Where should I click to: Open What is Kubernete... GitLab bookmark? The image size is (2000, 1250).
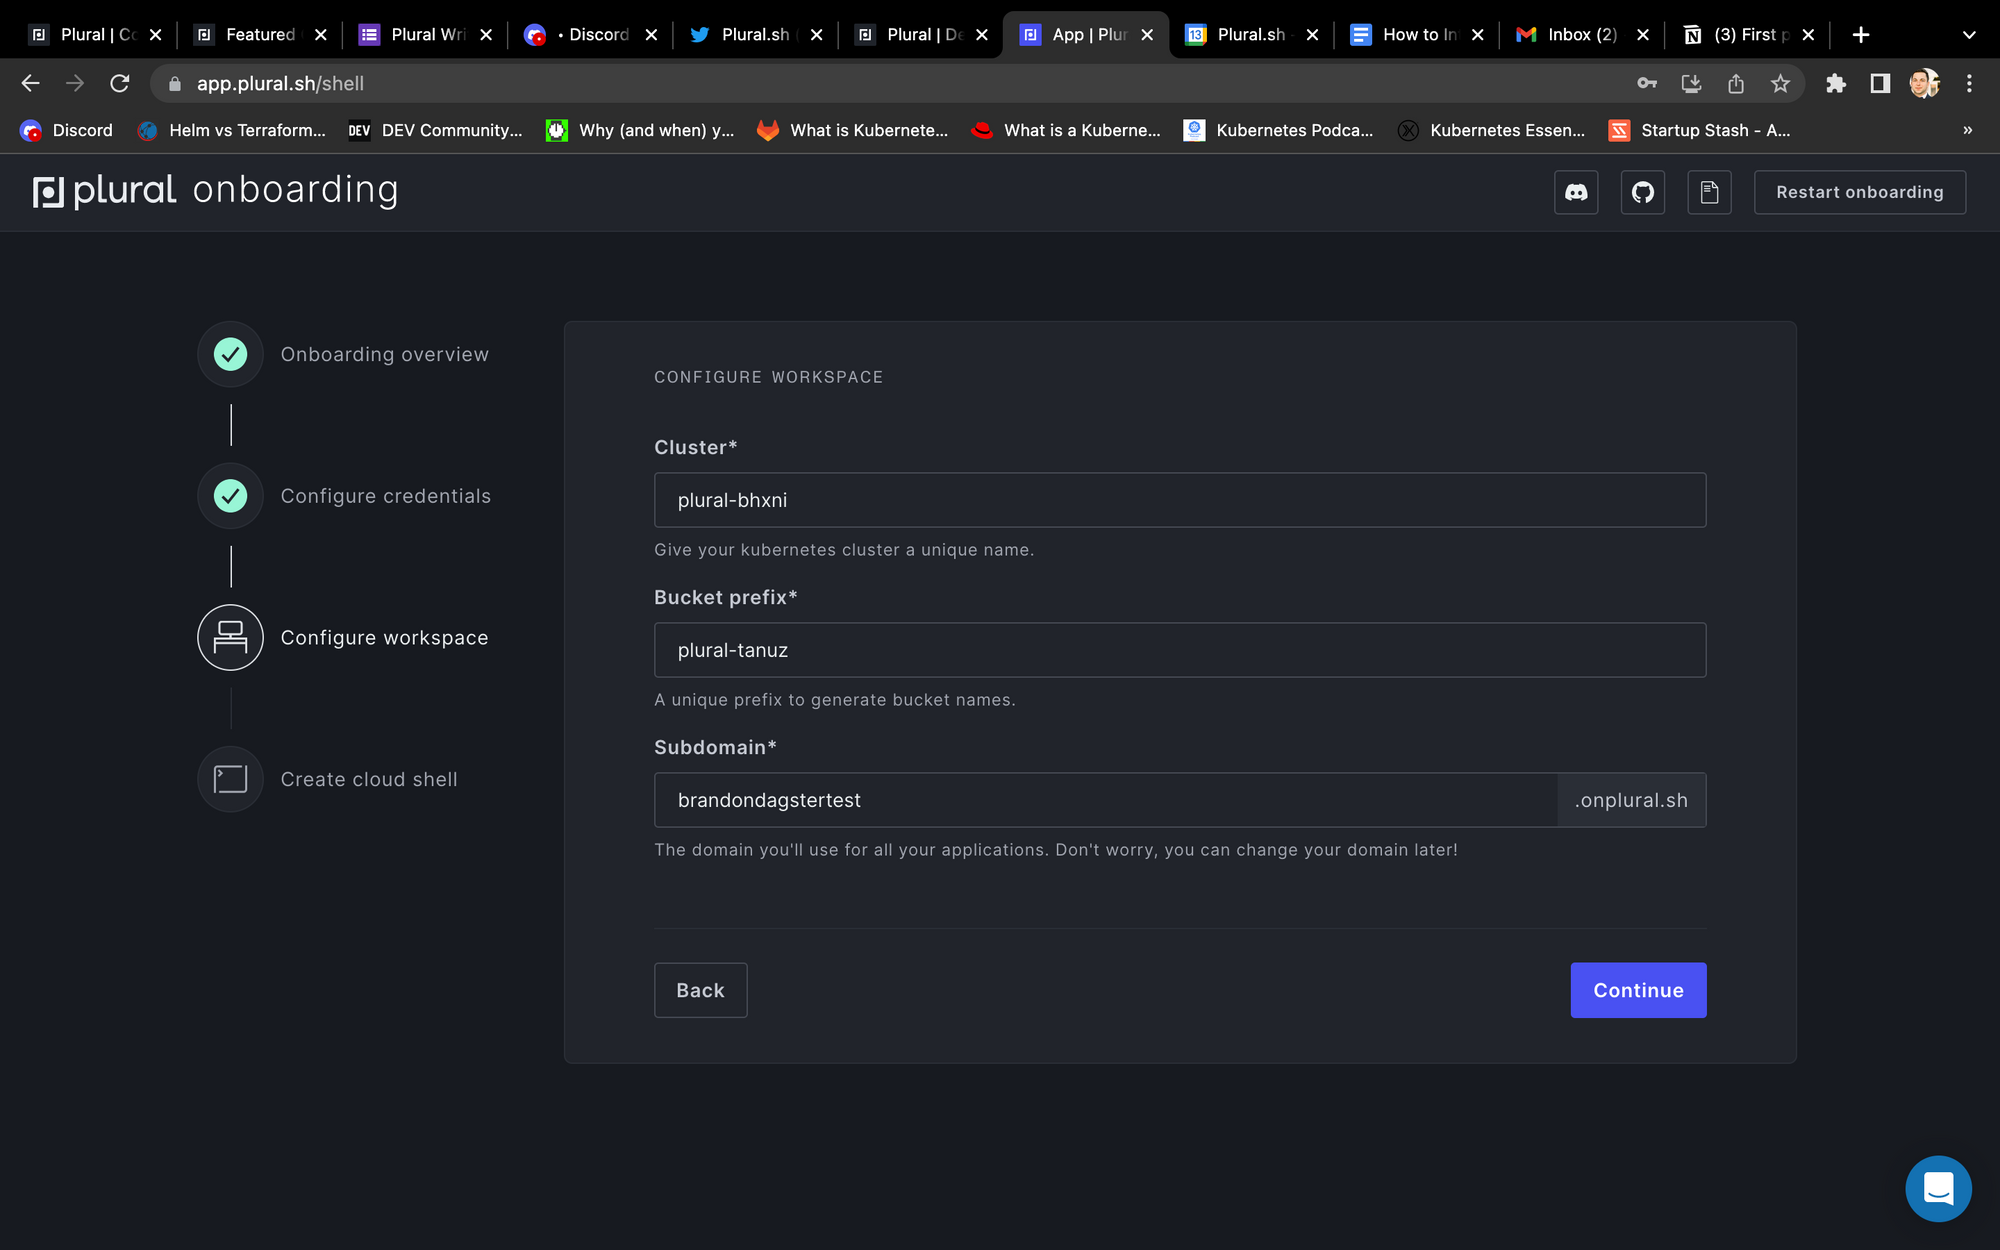pos(852,130)
